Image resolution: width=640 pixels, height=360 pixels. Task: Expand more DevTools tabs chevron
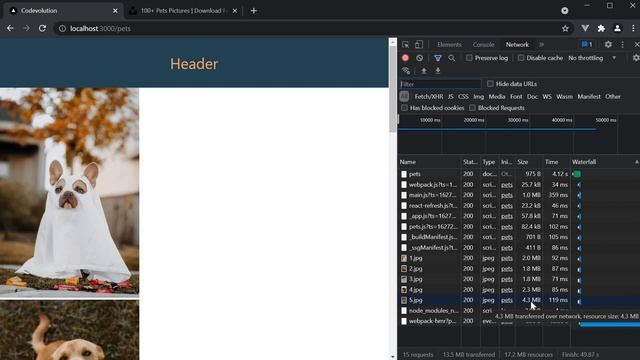pos(542,44)
